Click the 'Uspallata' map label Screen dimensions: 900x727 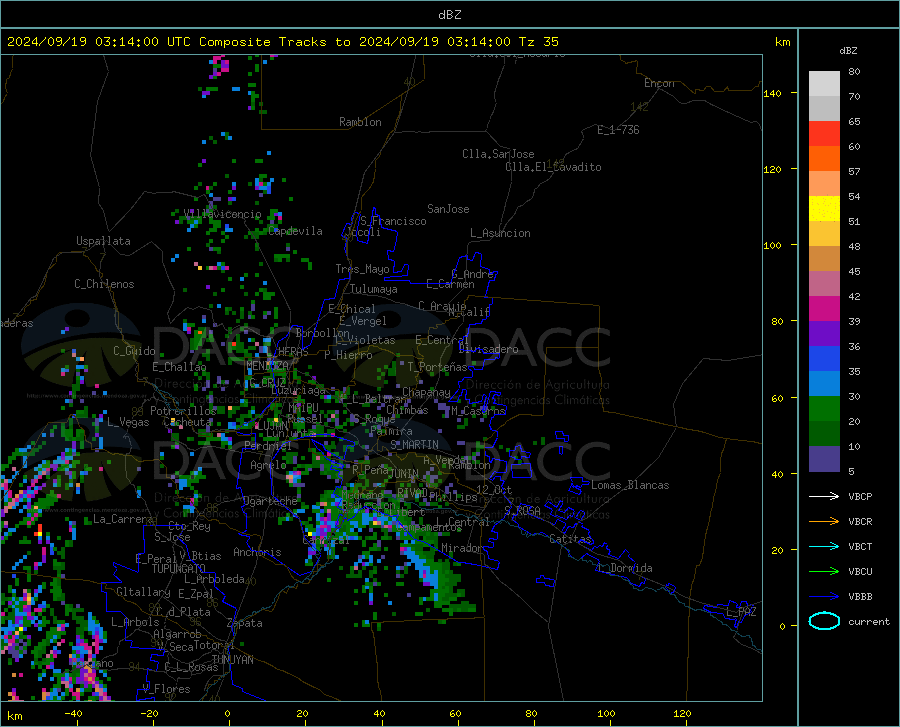[103, 241]
